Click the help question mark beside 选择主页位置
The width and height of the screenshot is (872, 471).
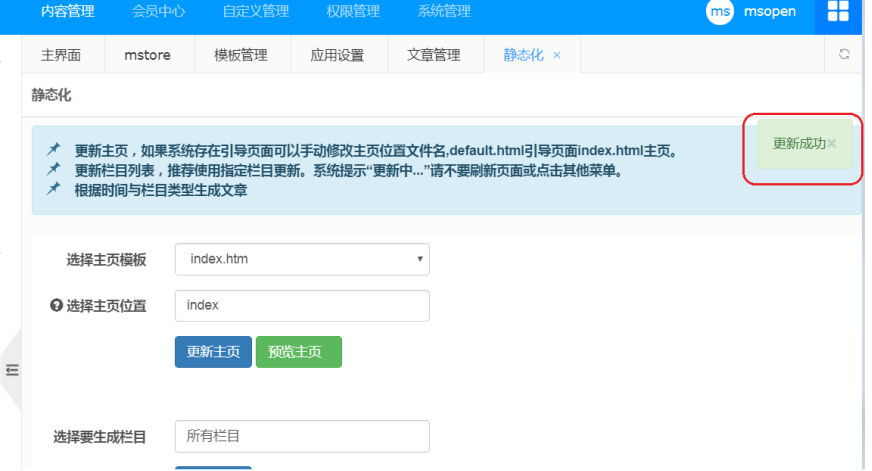tap(56, 305)
